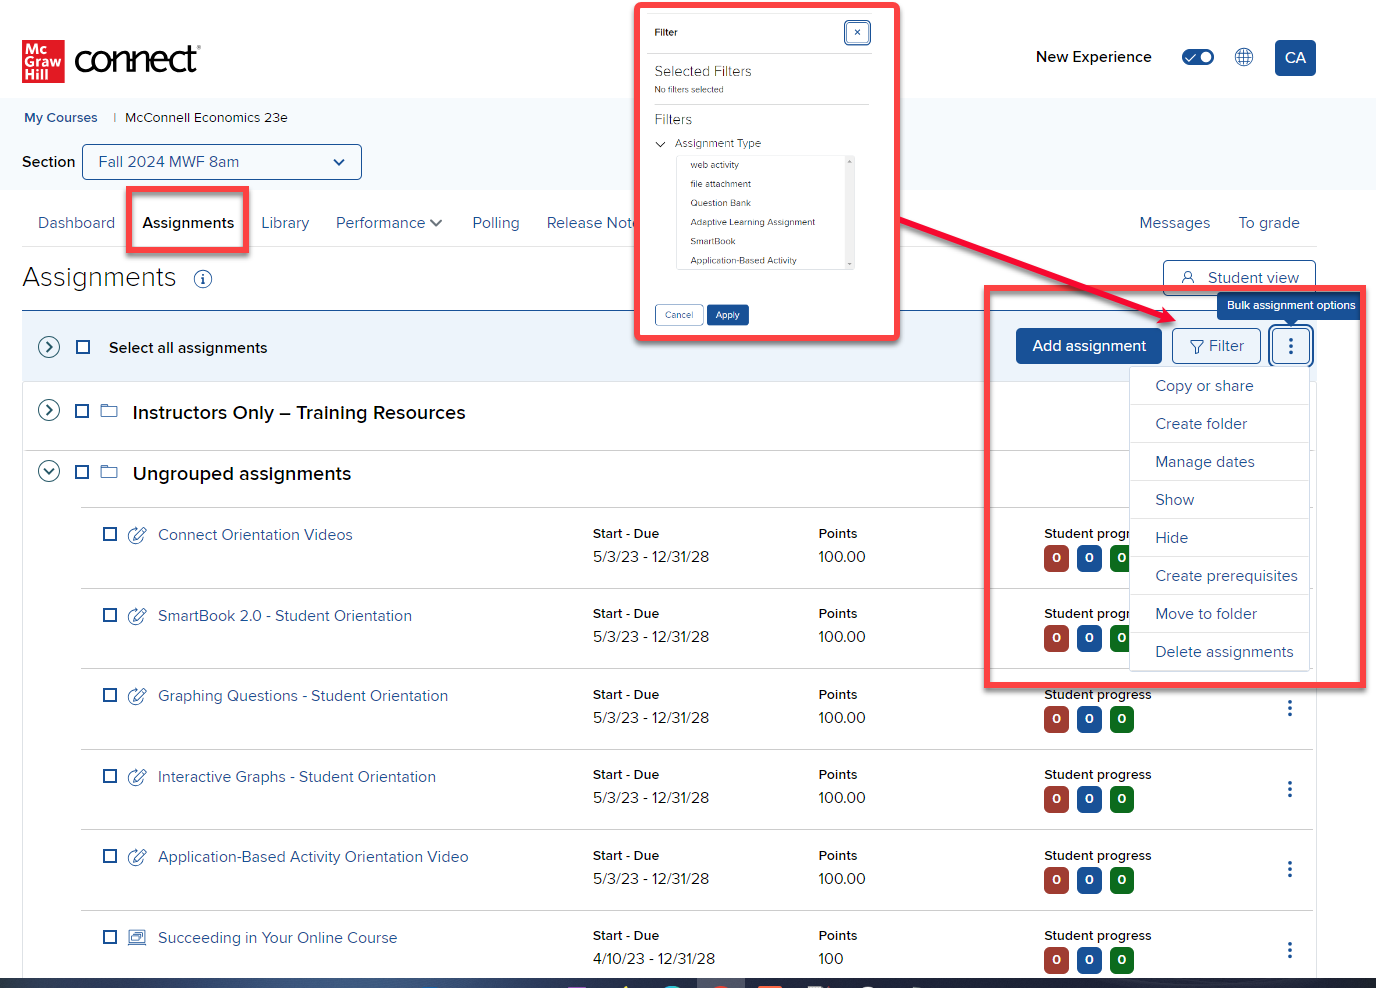Click the Assignments info icon
The image size is (1376, 988).
coord(203,279)
